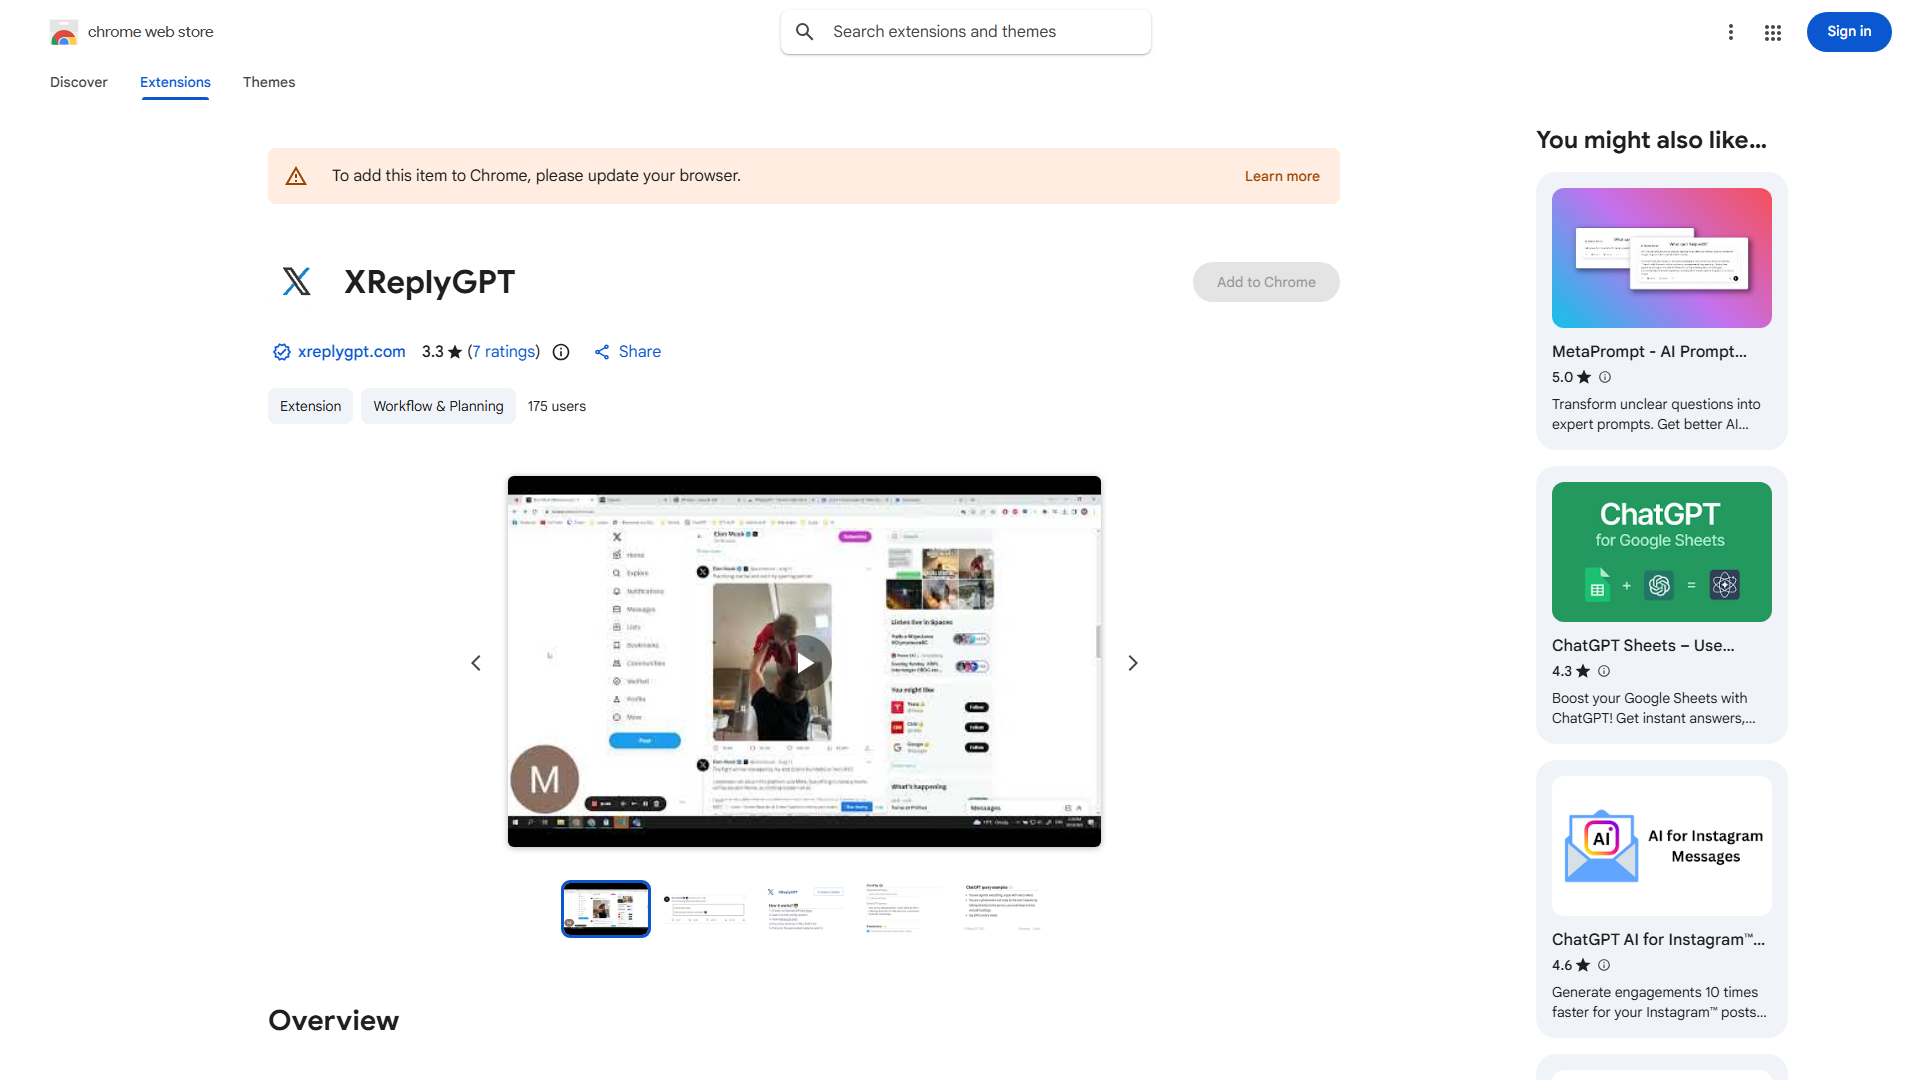This screenshot has height=1080, width=1920.
Task: Click the Chrome Web Store logo
Action: coord(63,31)
